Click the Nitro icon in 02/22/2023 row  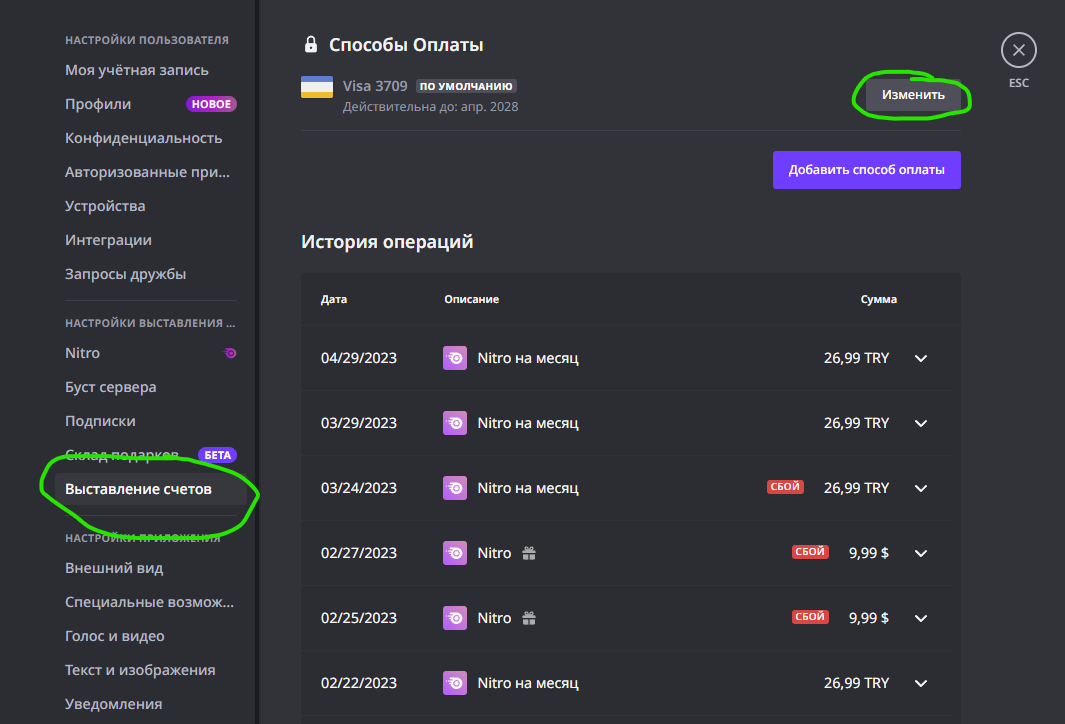[454, 683]
